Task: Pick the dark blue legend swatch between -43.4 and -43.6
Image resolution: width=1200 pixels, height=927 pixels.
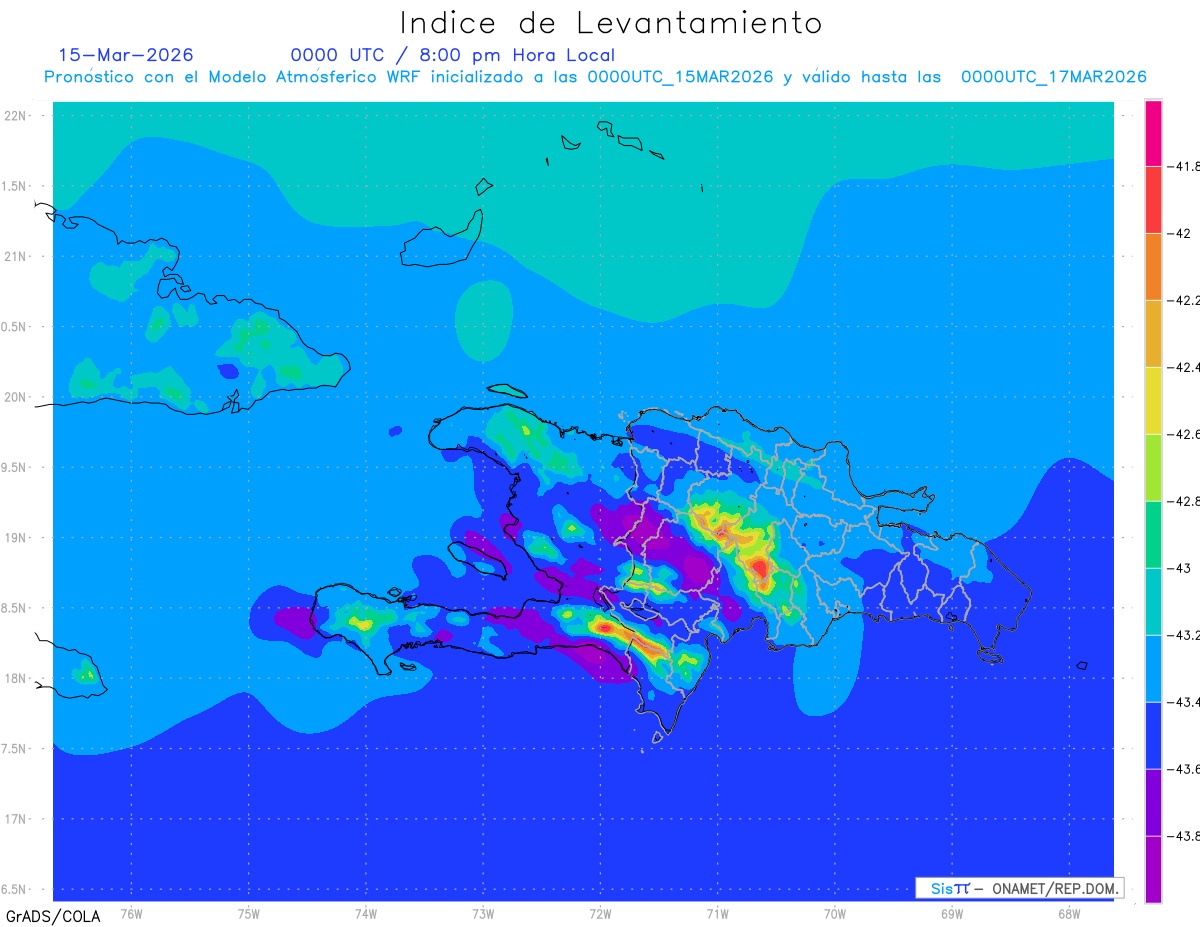Action: [x=1153, y=736]
